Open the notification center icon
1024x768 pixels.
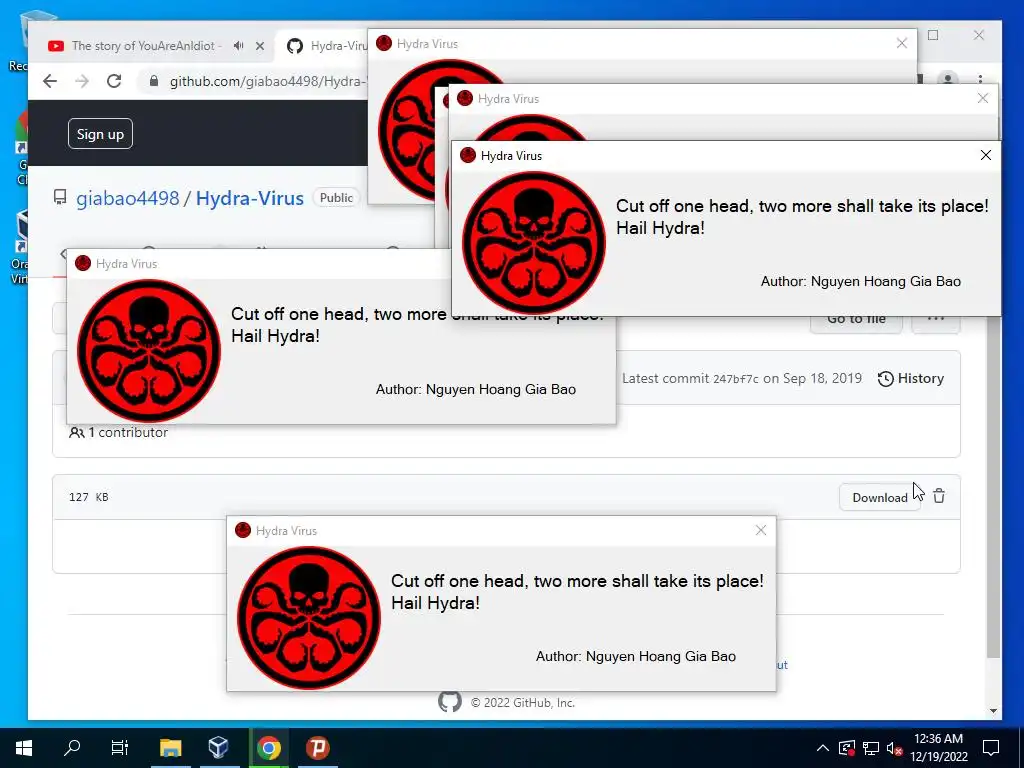click(991, 748)
